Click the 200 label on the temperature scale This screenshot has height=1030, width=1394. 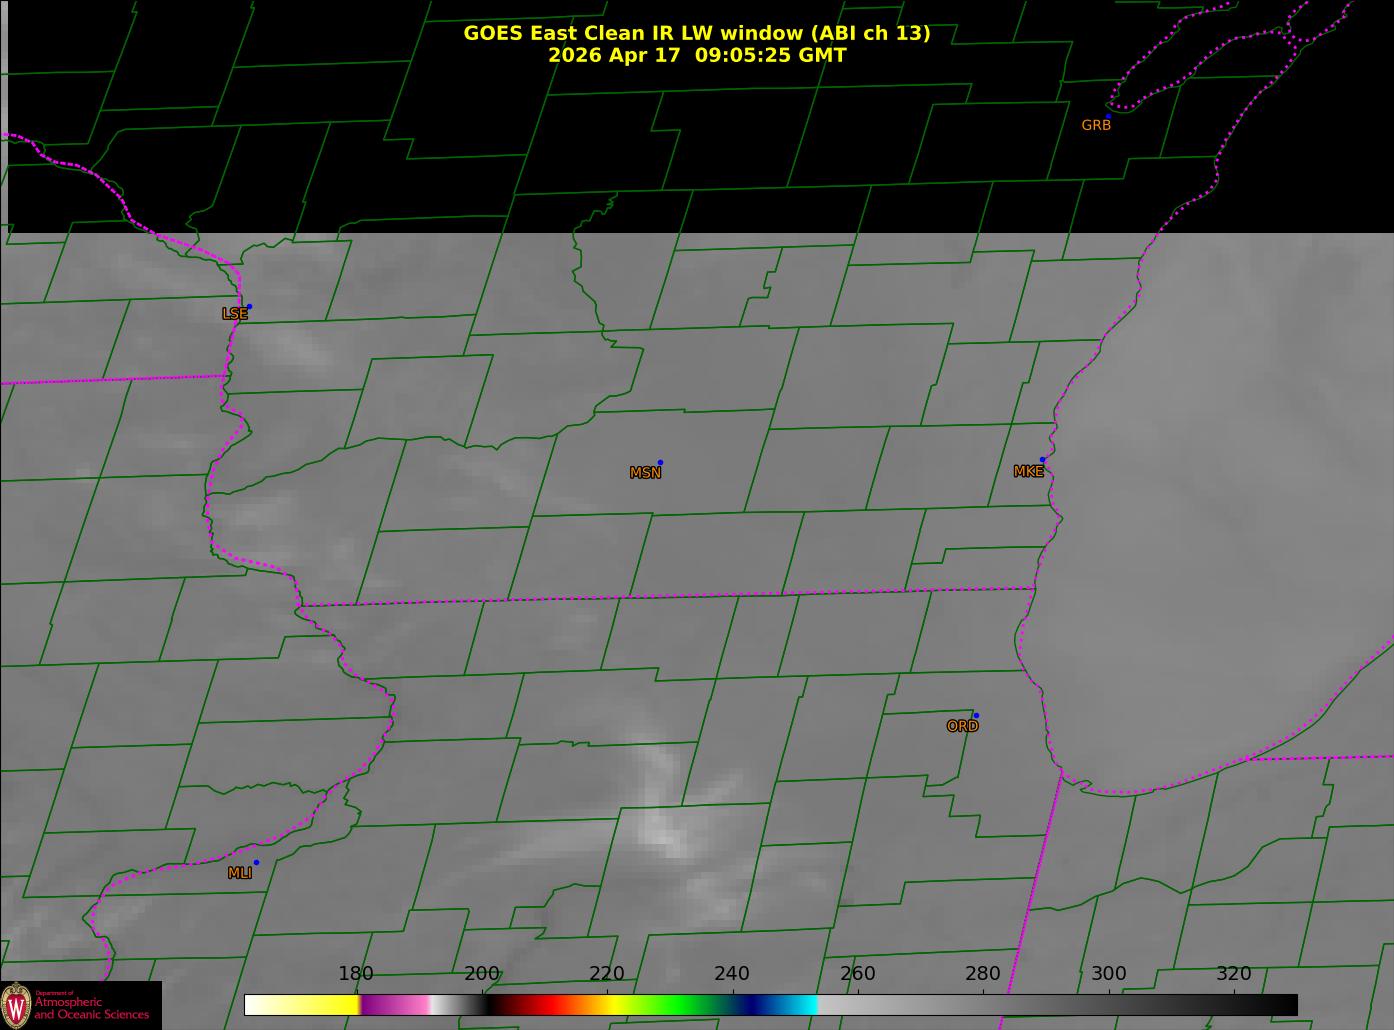[x=482, y=974]
